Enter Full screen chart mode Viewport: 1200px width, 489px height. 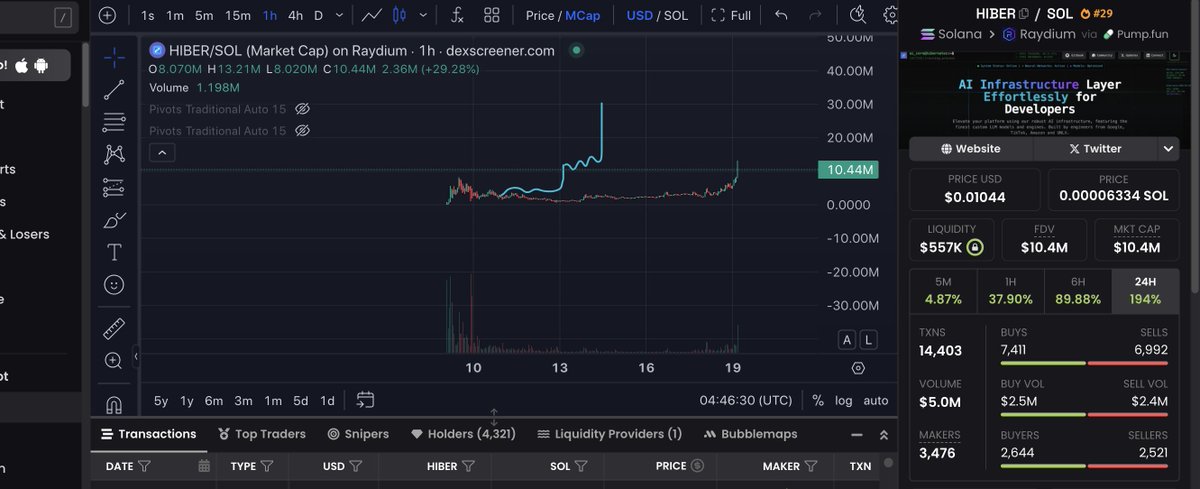coord(731,15)
